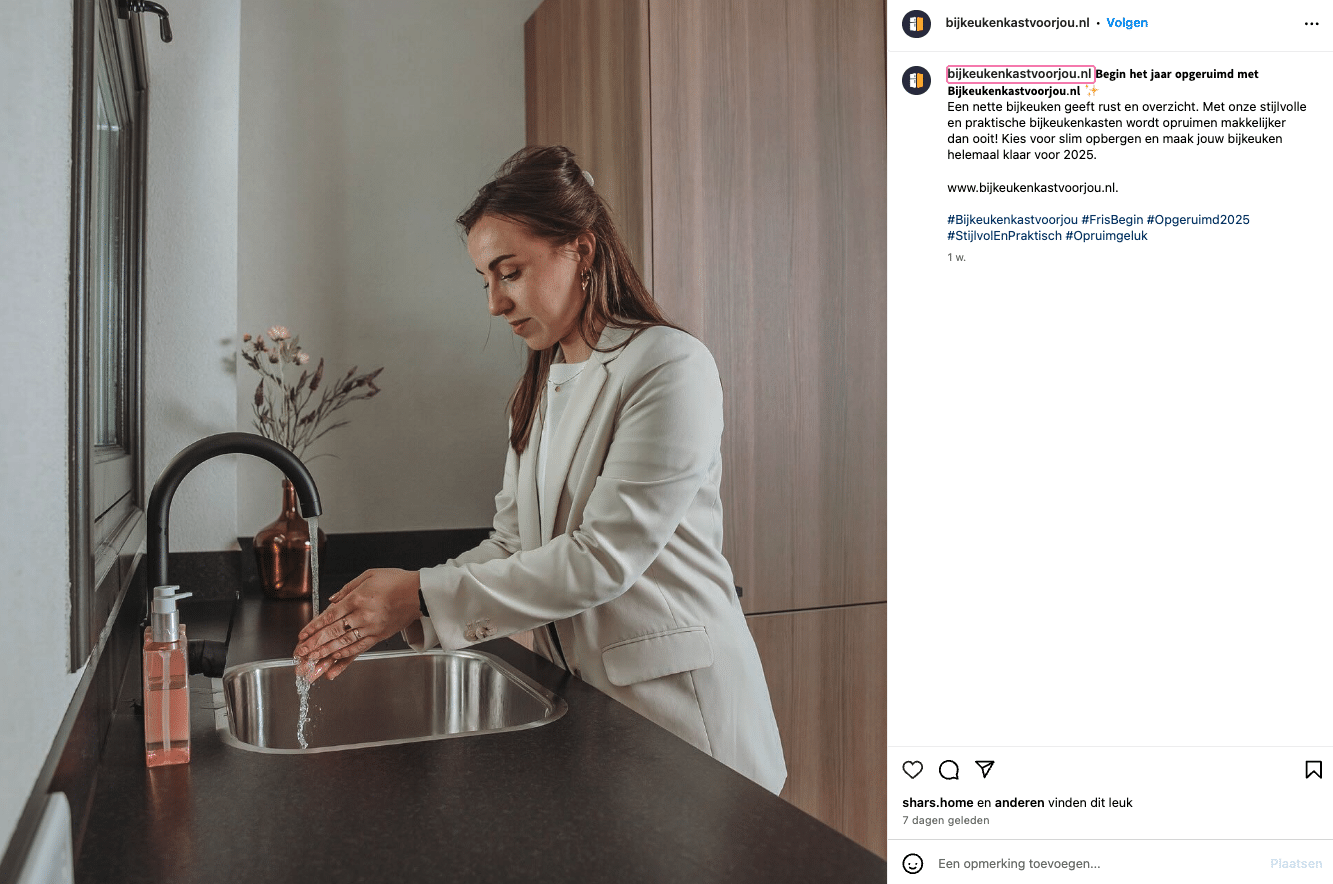This screenshot has height=884, width=1333.
Task: Show list of others who liked (anderen)
Action: (x=1018, y=802)
